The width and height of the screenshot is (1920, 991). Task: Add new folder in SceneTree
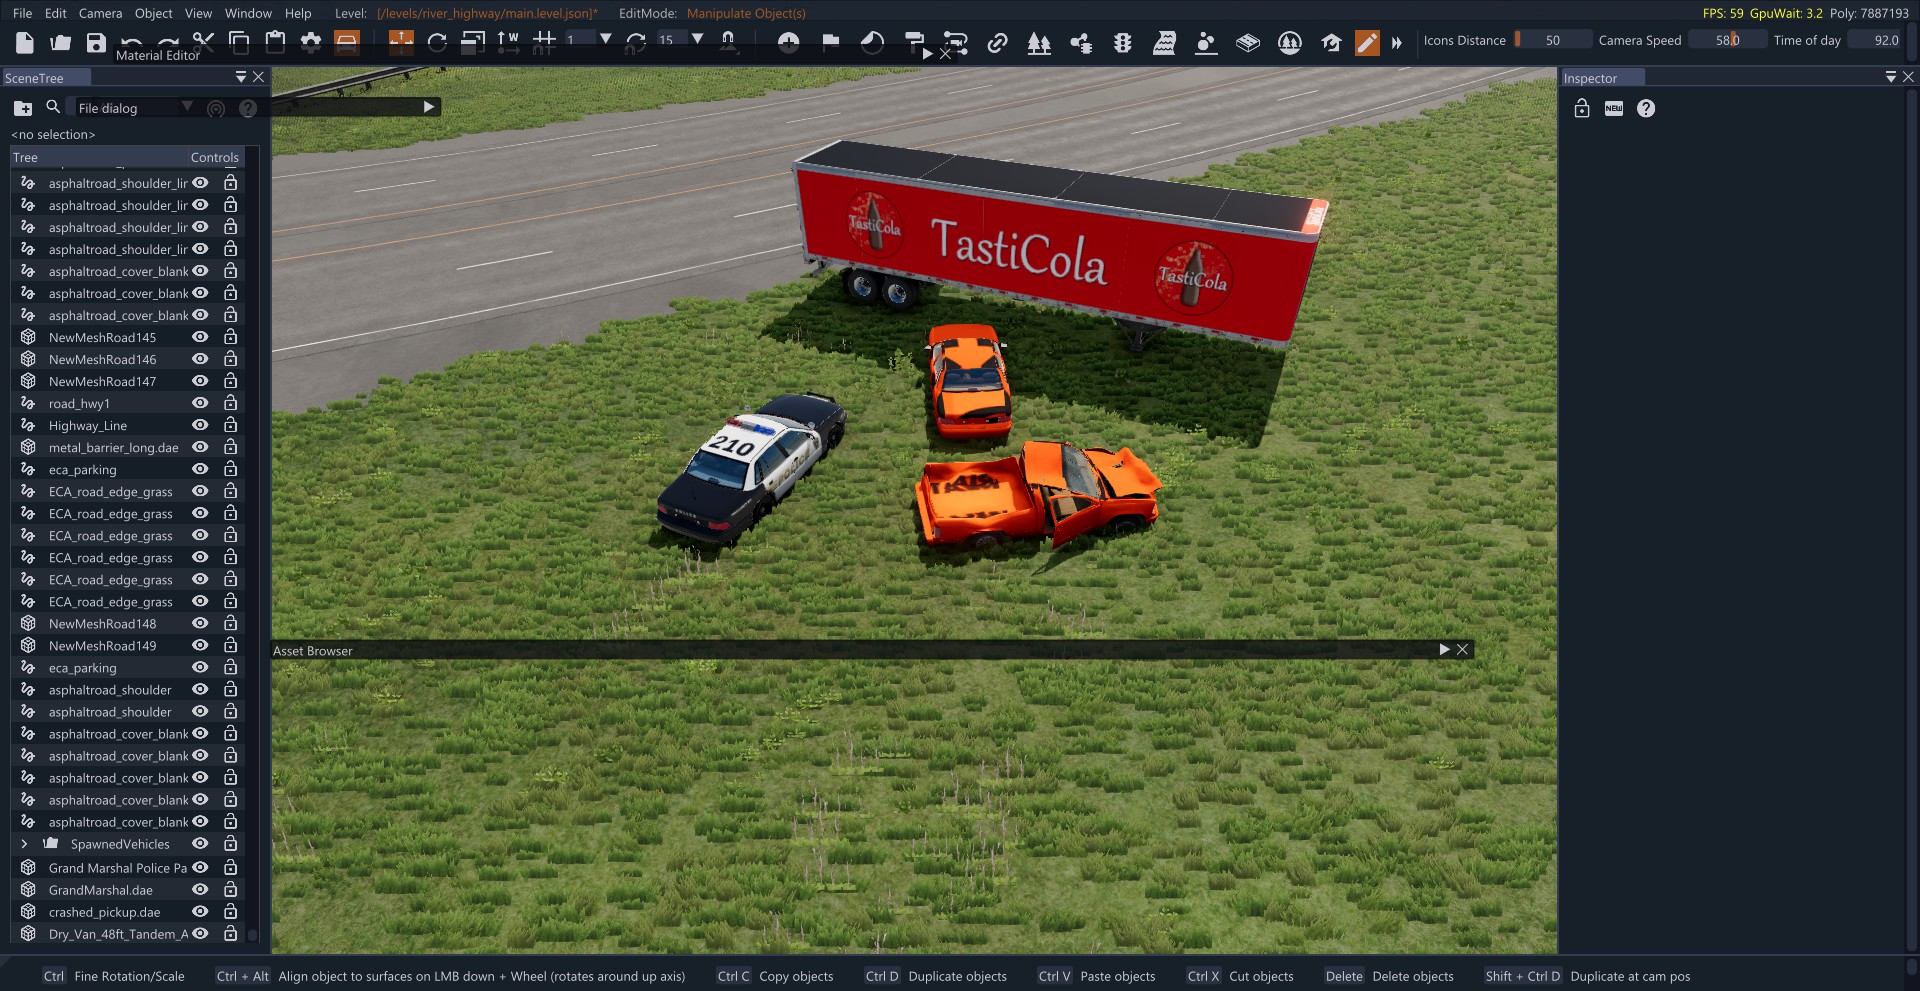click(23, 108)
